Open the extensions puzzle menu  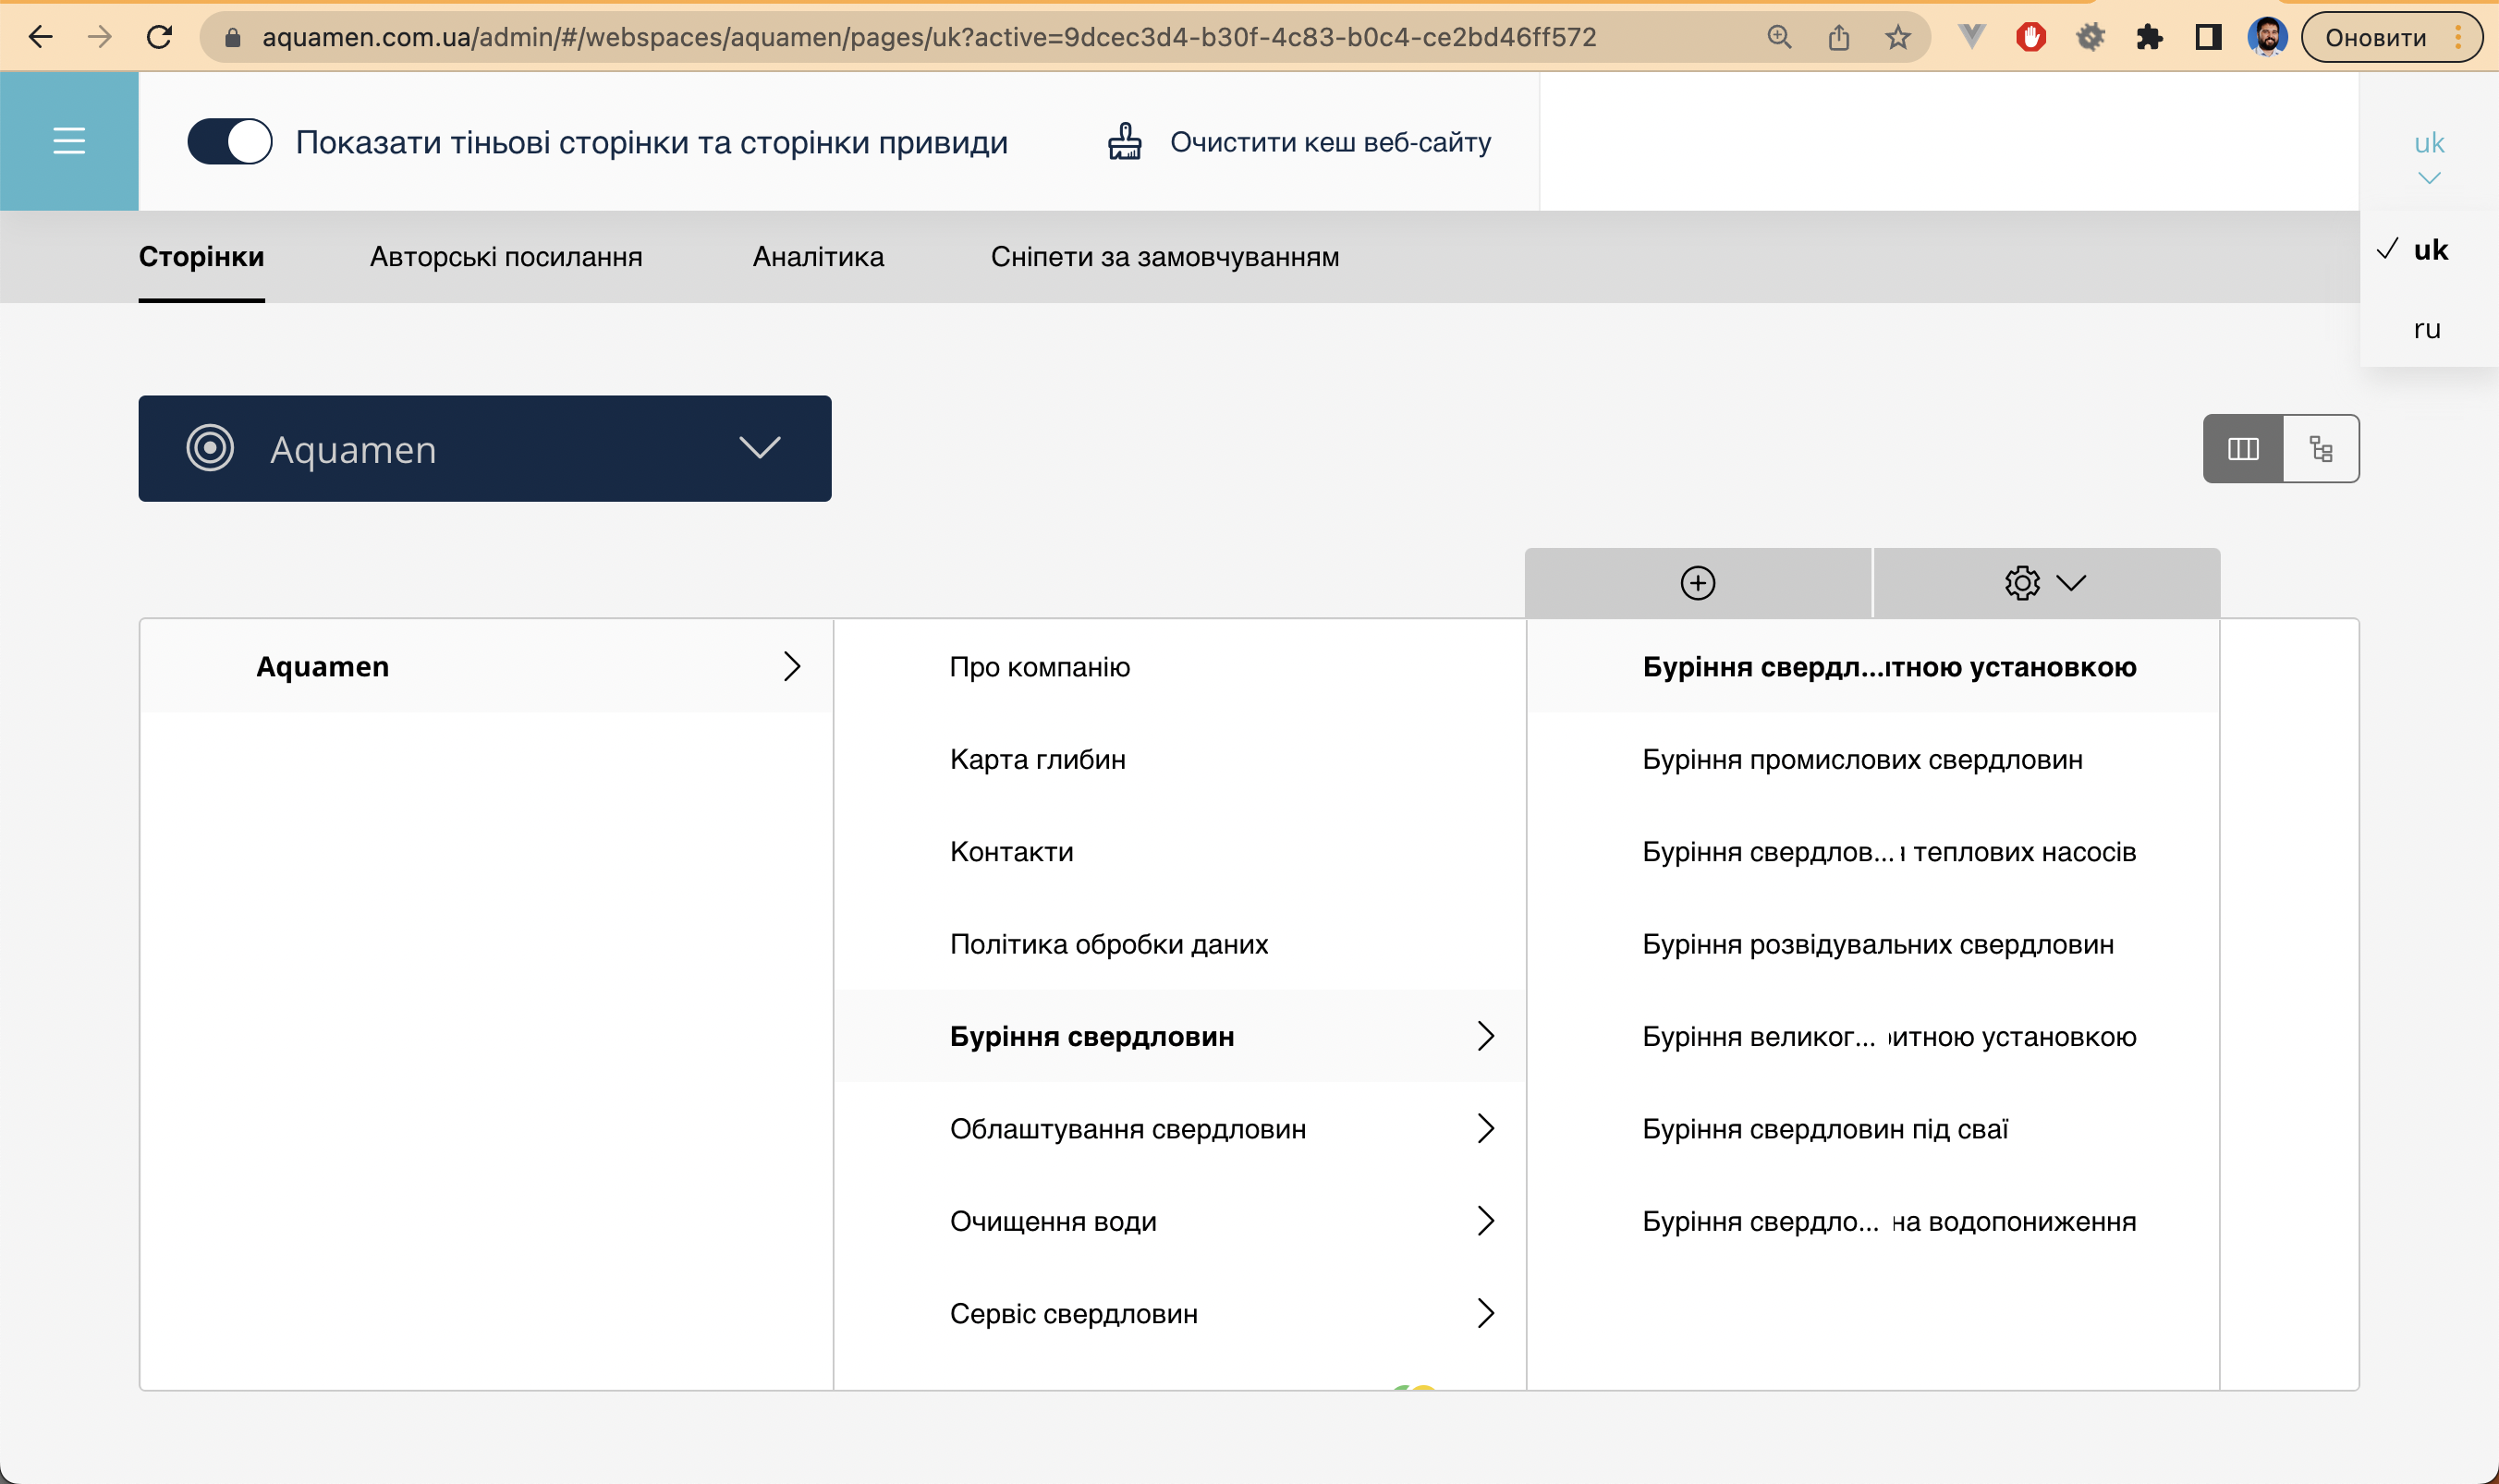coord(2149,37)
